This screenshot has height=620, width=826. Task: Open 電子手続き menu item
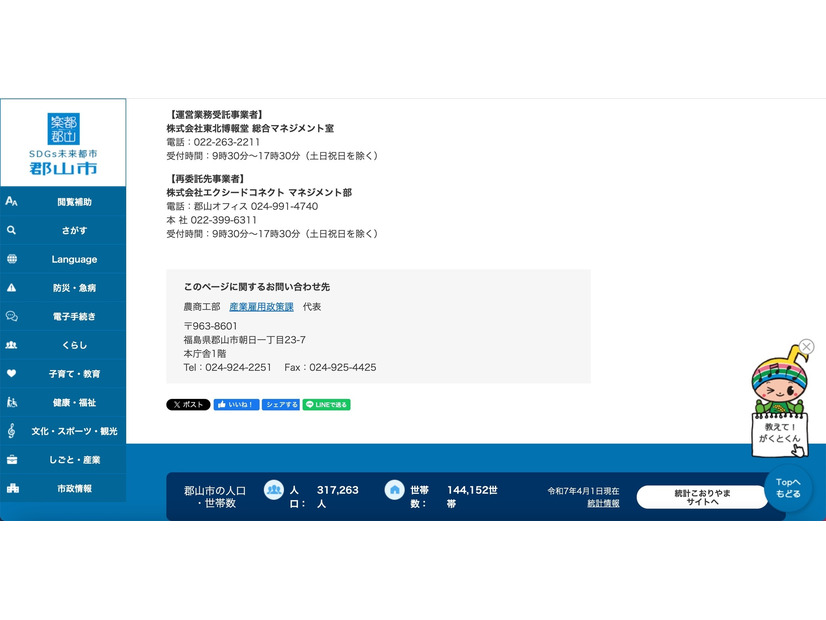click(x=74, y=316)
